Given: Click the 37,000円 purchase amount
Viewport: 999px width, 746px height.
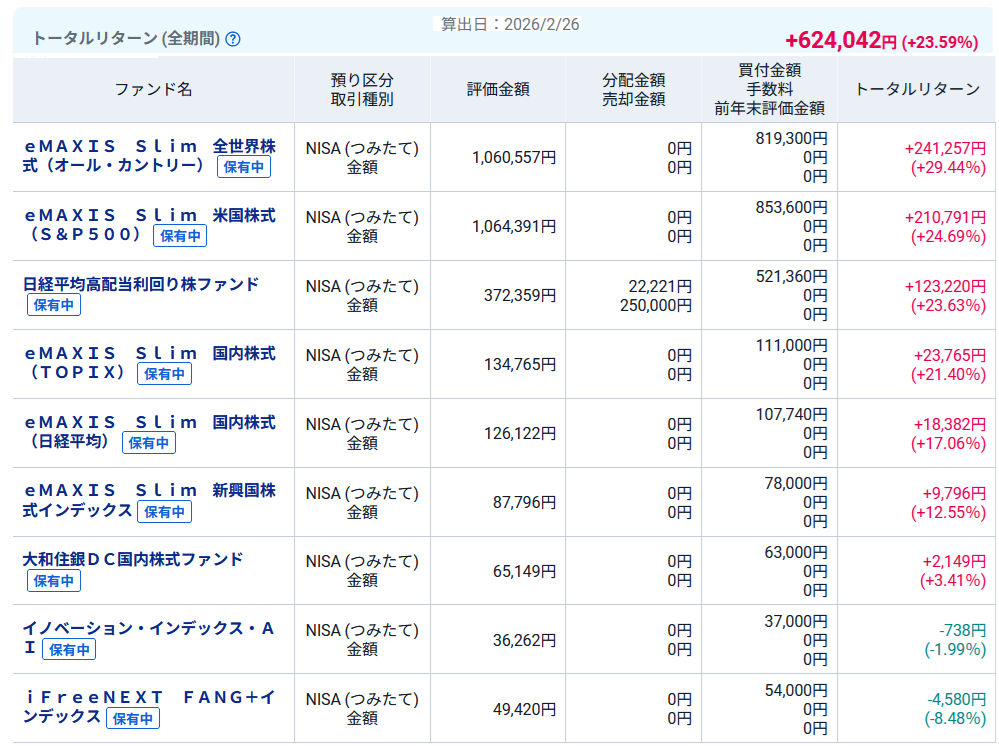Looking at the screenshot, I should [x=796, y=621].
